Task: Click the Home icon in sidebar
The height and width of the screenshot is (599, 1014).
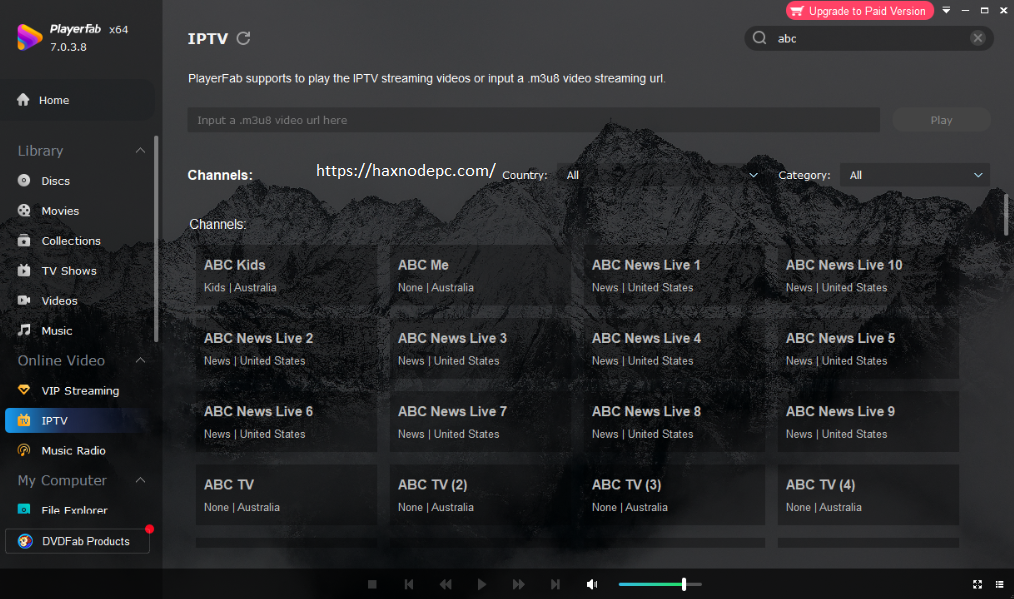Action: tap(23, 100)
